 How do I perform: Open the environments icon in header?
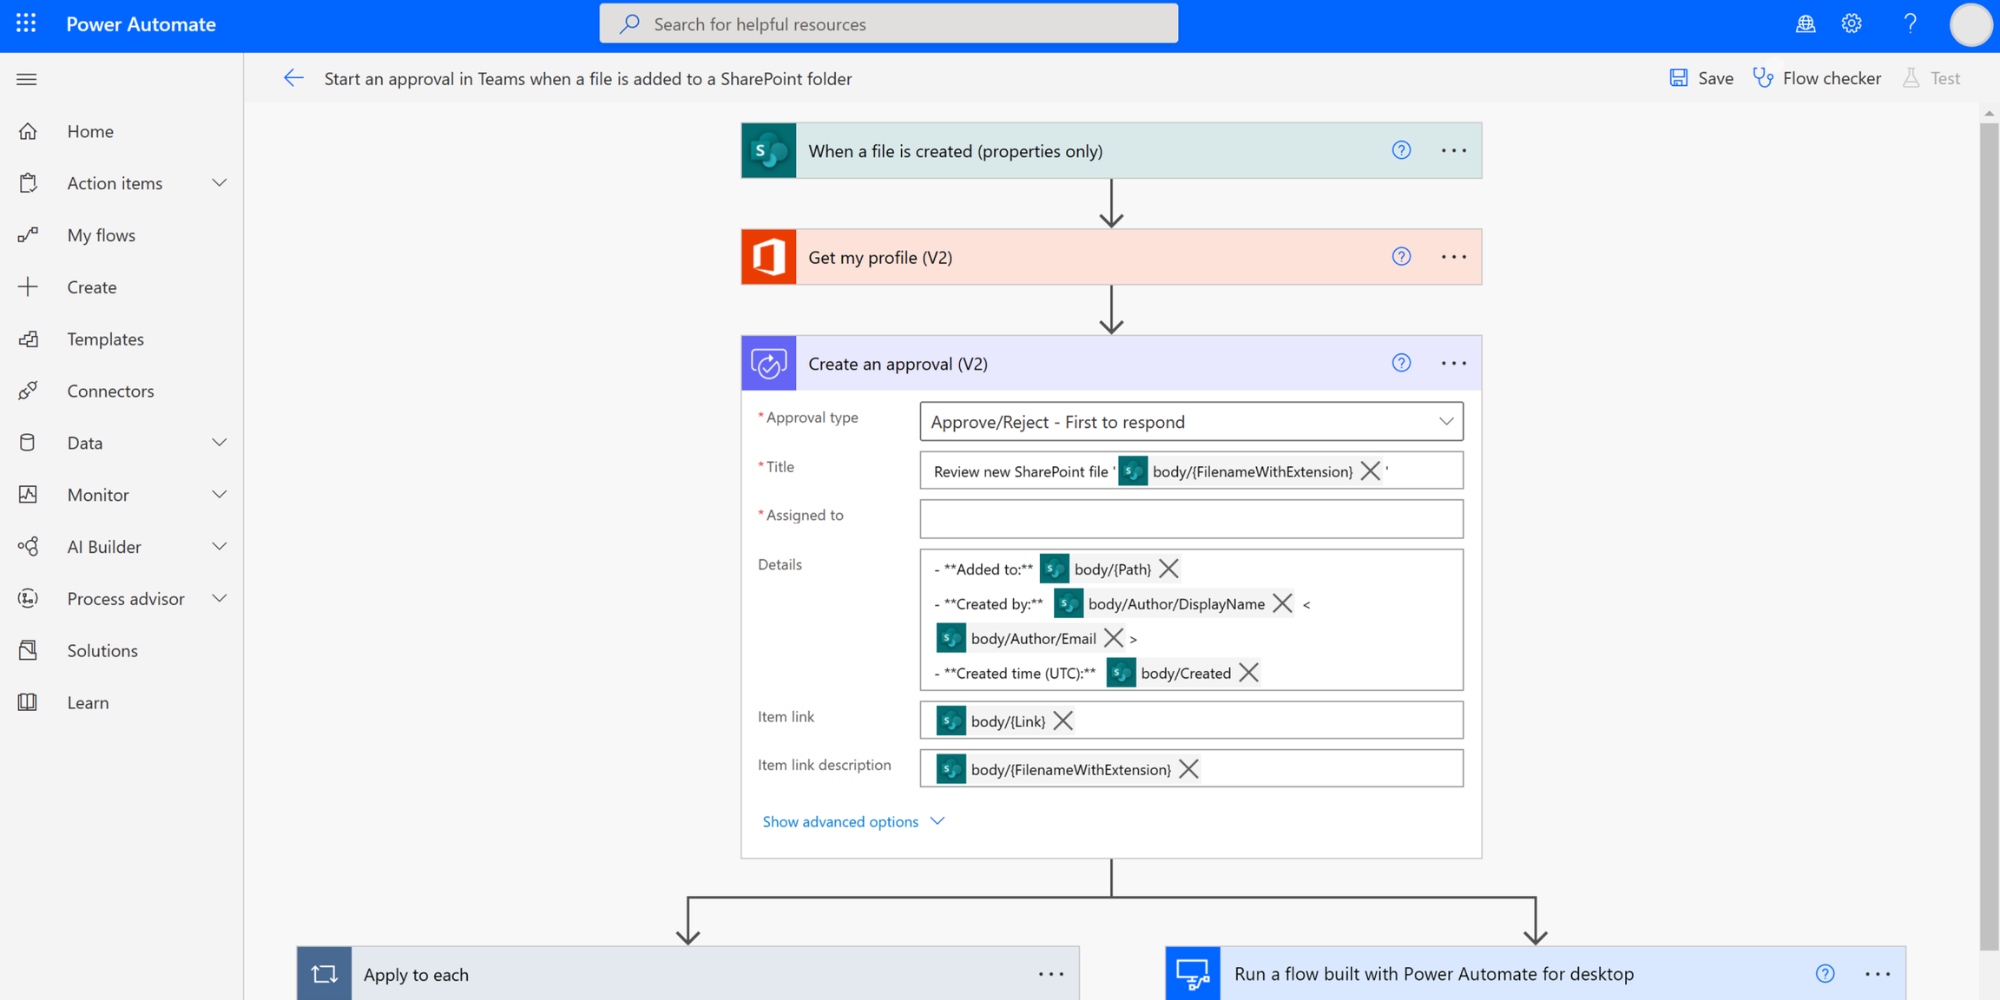pyautogui.click(x=1805, y=24)
